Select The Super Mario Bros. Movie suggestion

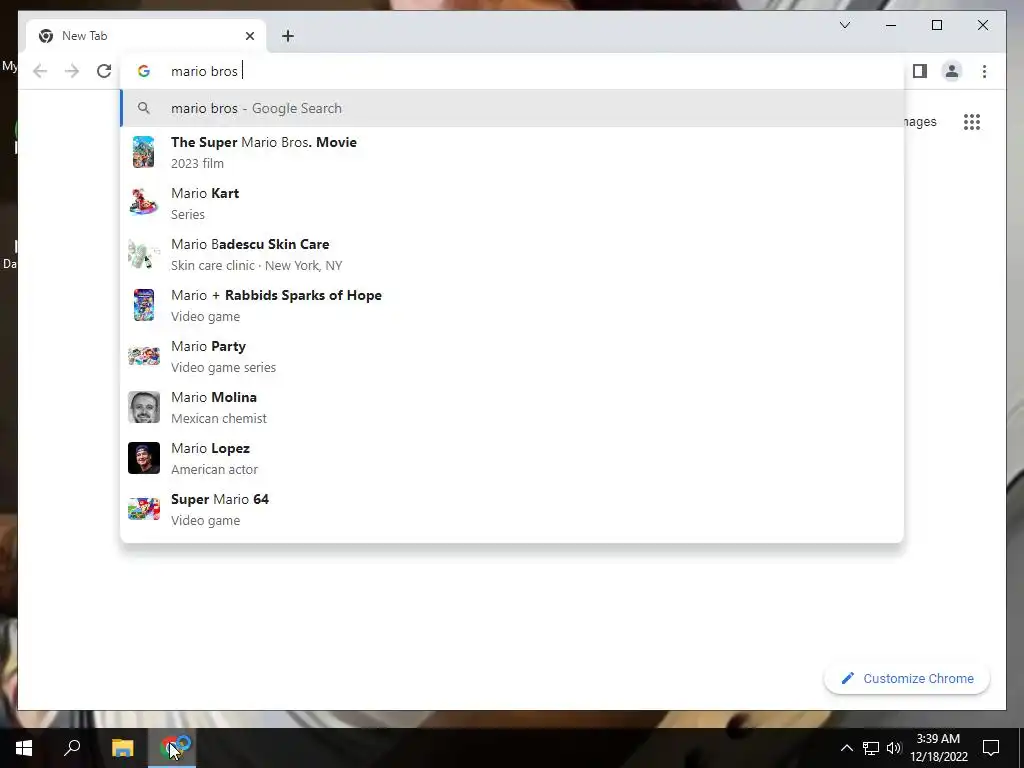[x=512, y=152]
